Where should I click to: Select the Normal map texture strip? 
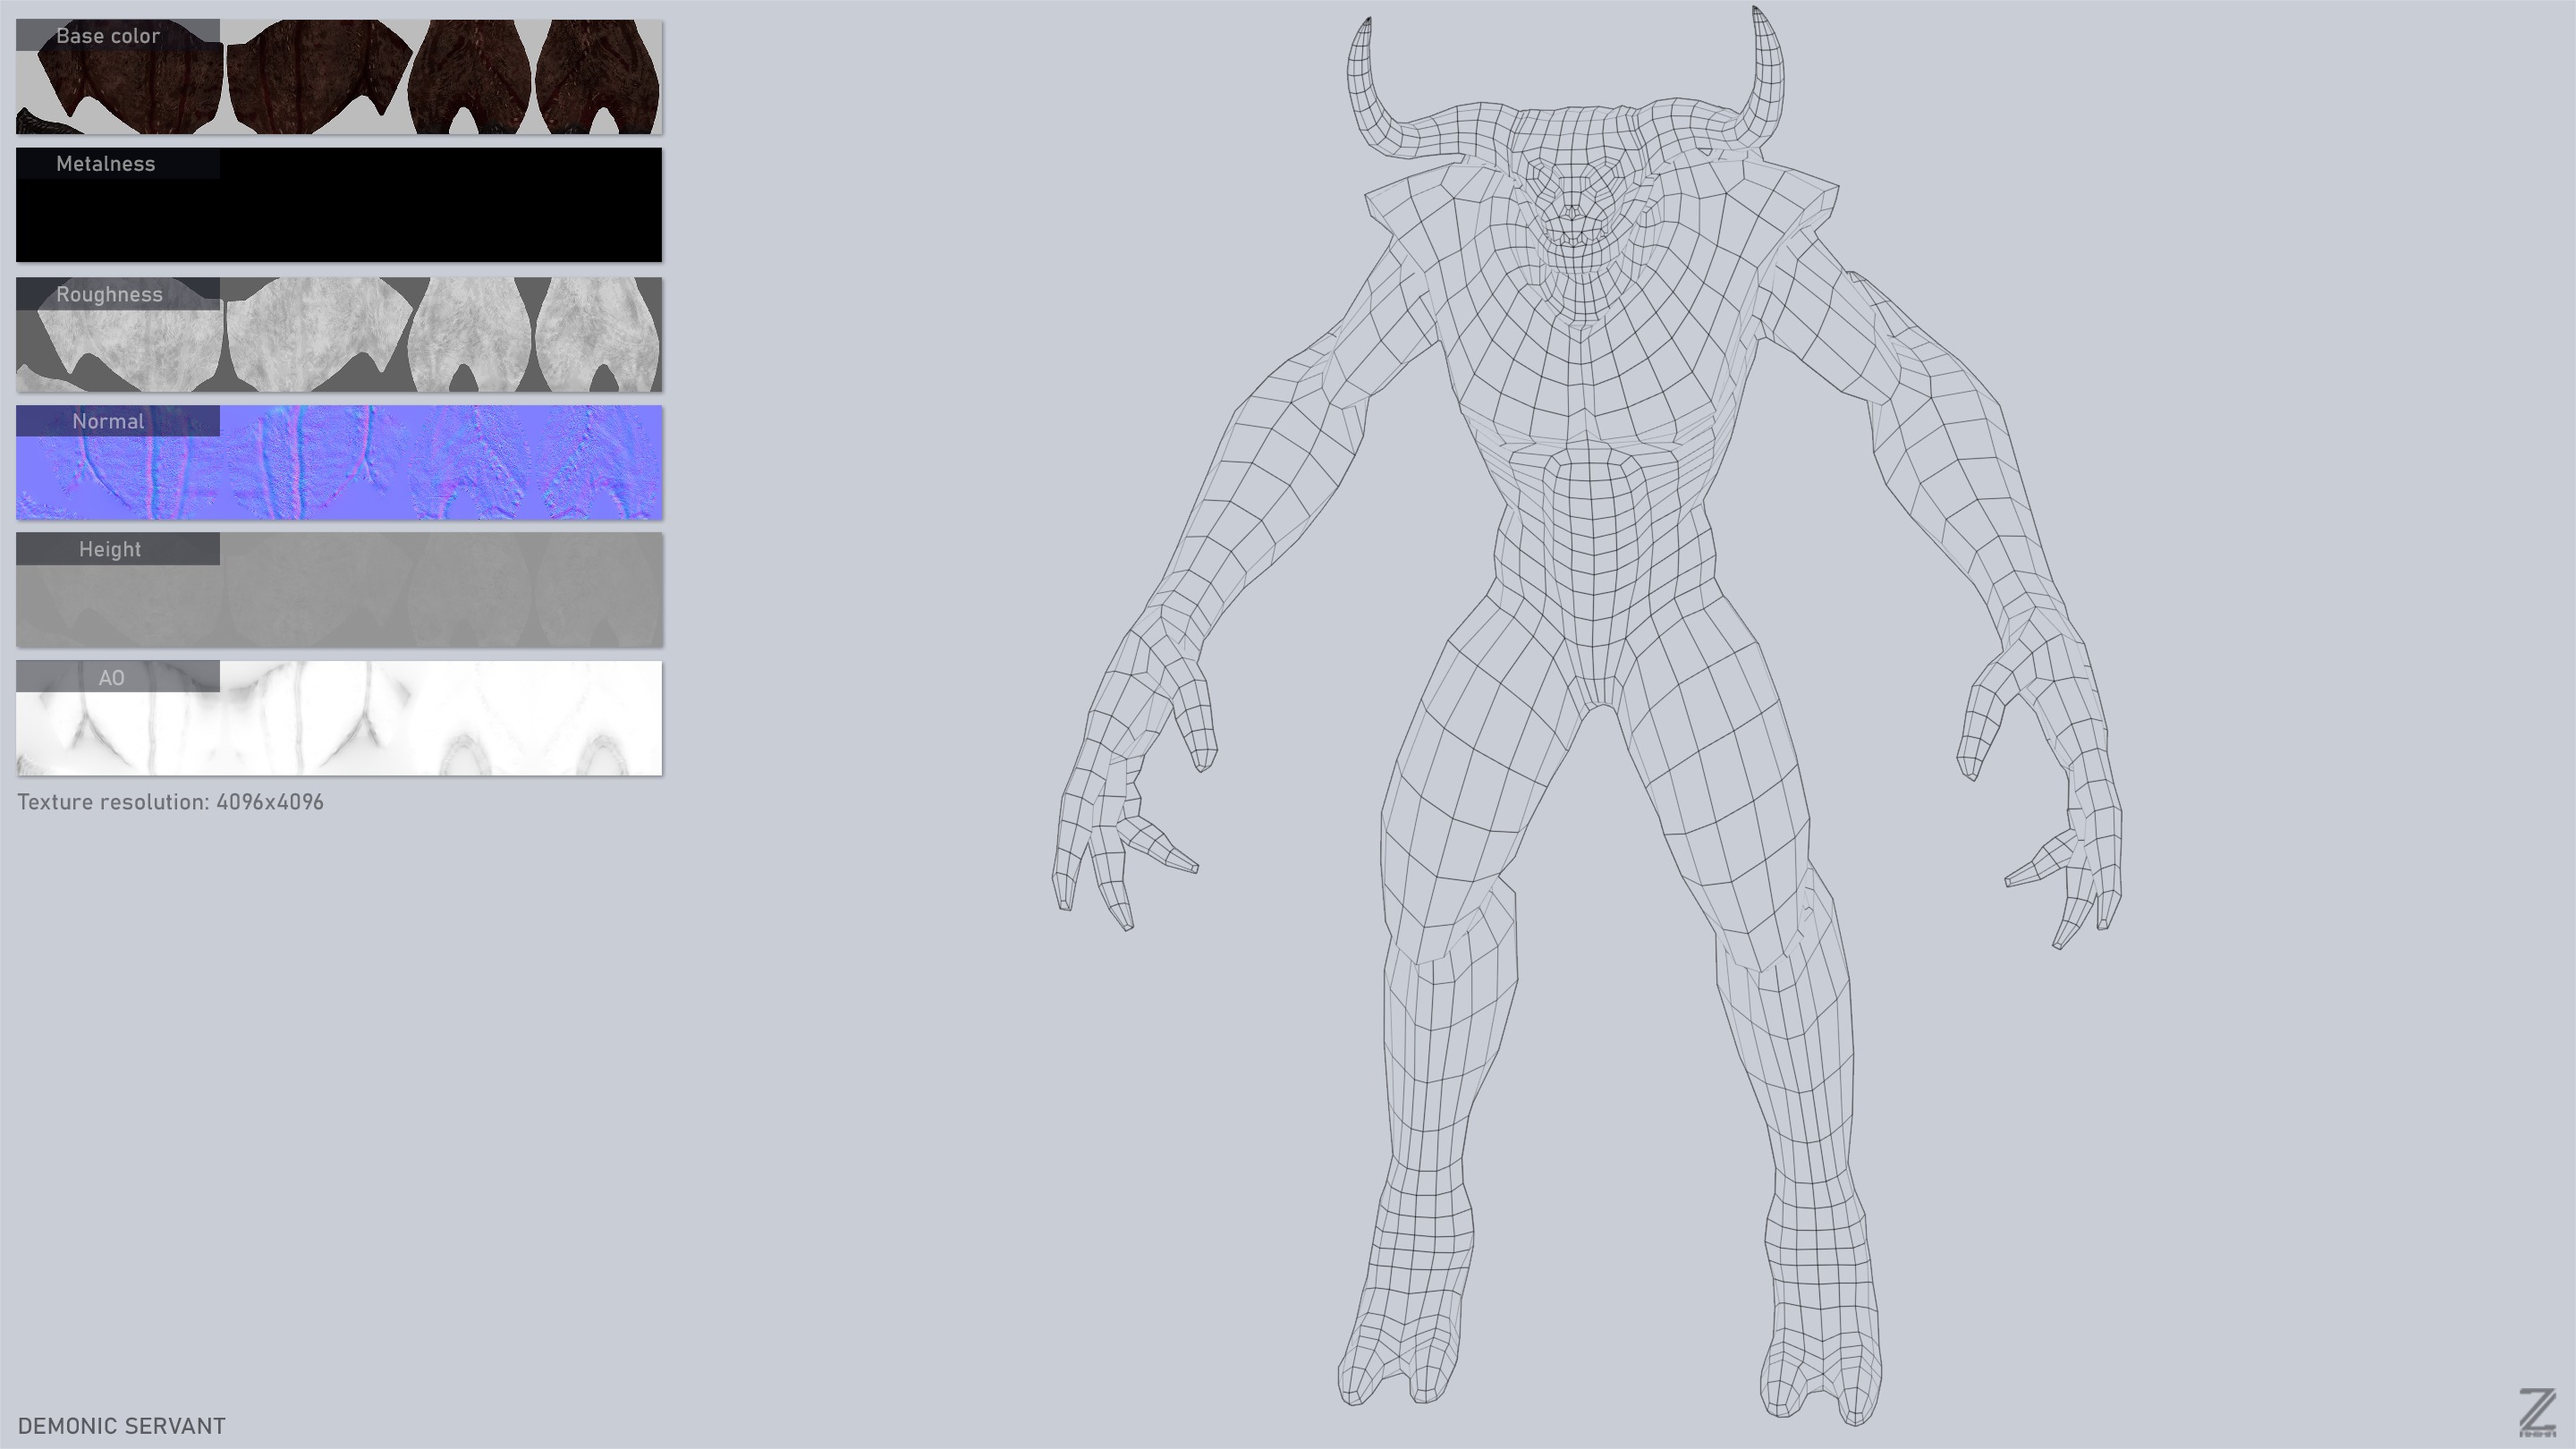339,462
